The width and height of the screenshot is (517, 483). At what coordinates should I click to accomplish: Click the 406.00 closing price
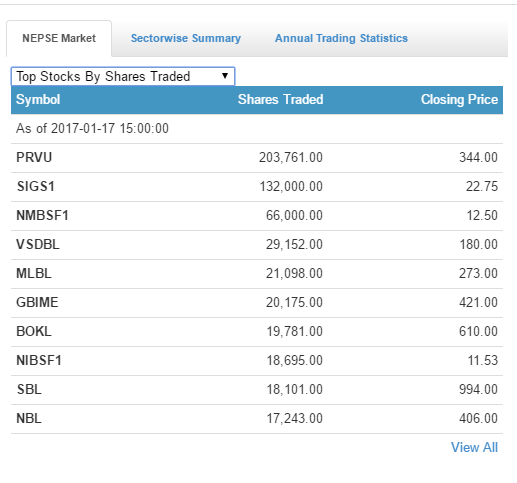click(x=478, y=418)
